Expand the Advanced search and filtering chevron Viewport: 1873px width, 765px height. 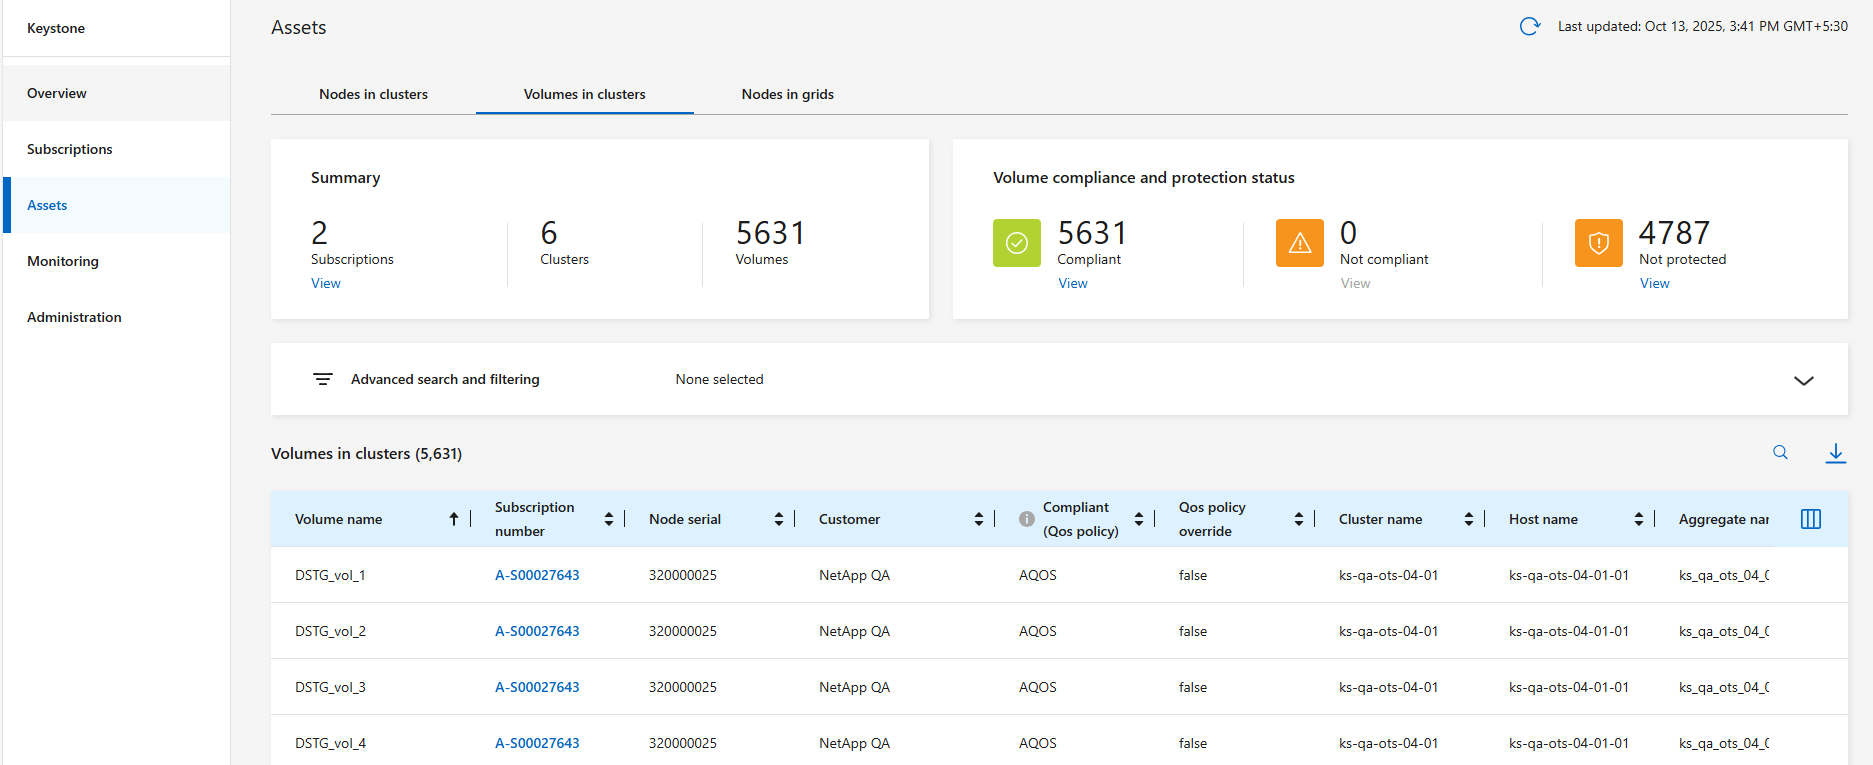1803,381
